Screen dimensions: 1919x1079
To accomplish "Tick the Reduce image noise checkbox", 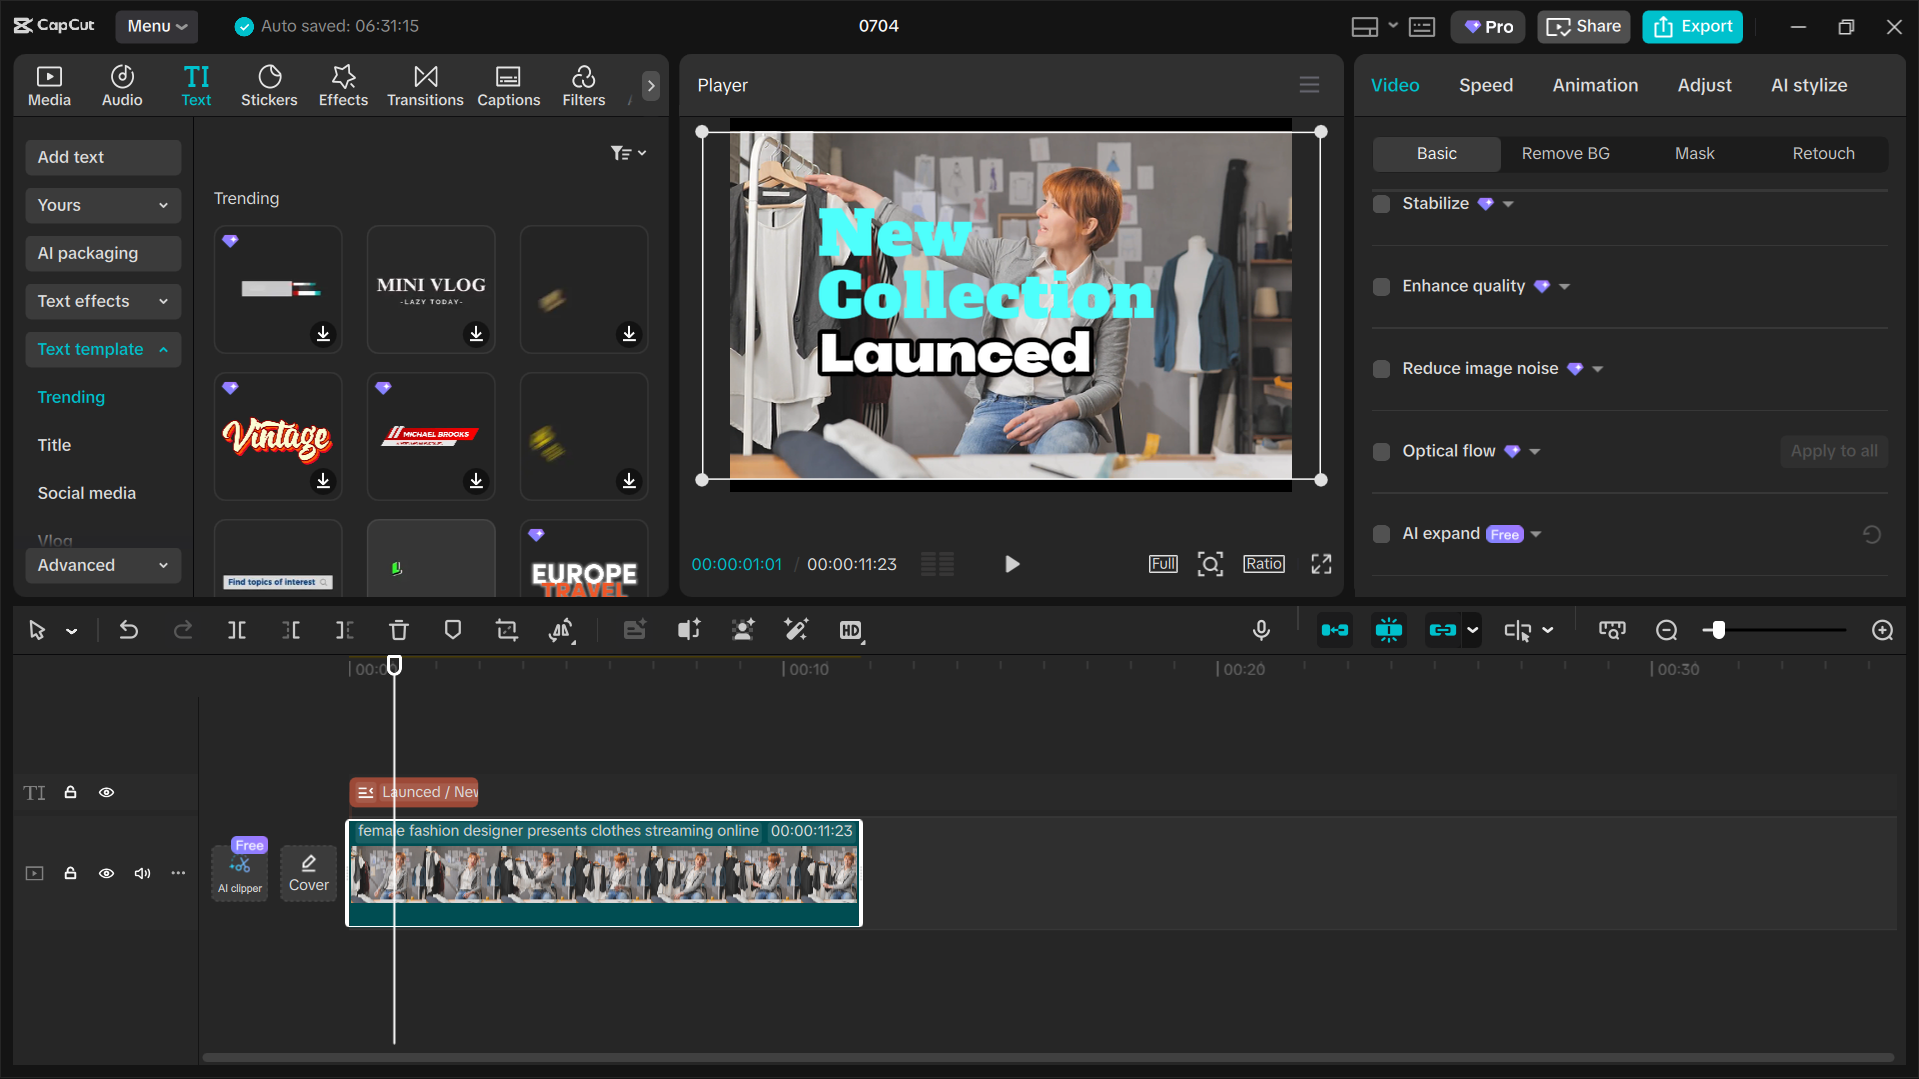I will [x=1381, y=369].
